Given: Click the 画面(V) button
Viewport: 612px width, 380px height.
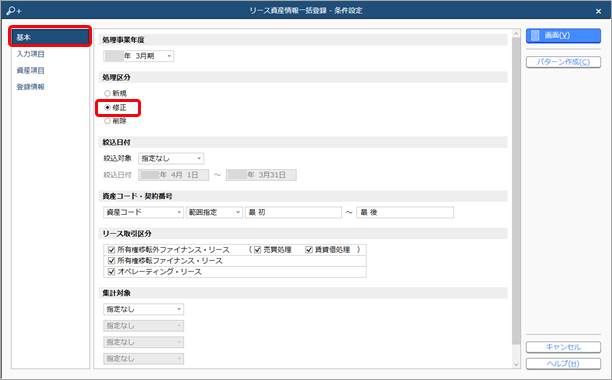Looking at the screenshot, I should [563, 36].
